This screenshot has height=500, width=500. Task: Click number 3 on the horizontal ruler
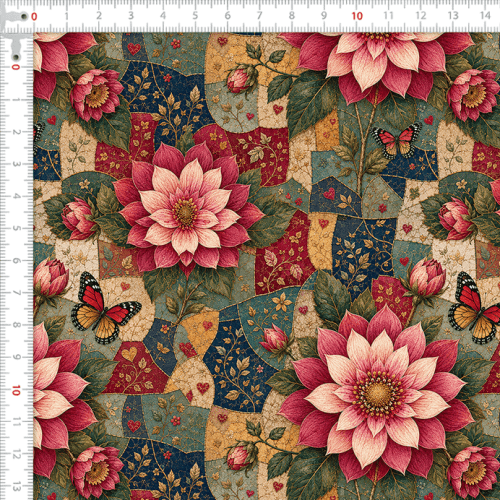coord(131,16)
